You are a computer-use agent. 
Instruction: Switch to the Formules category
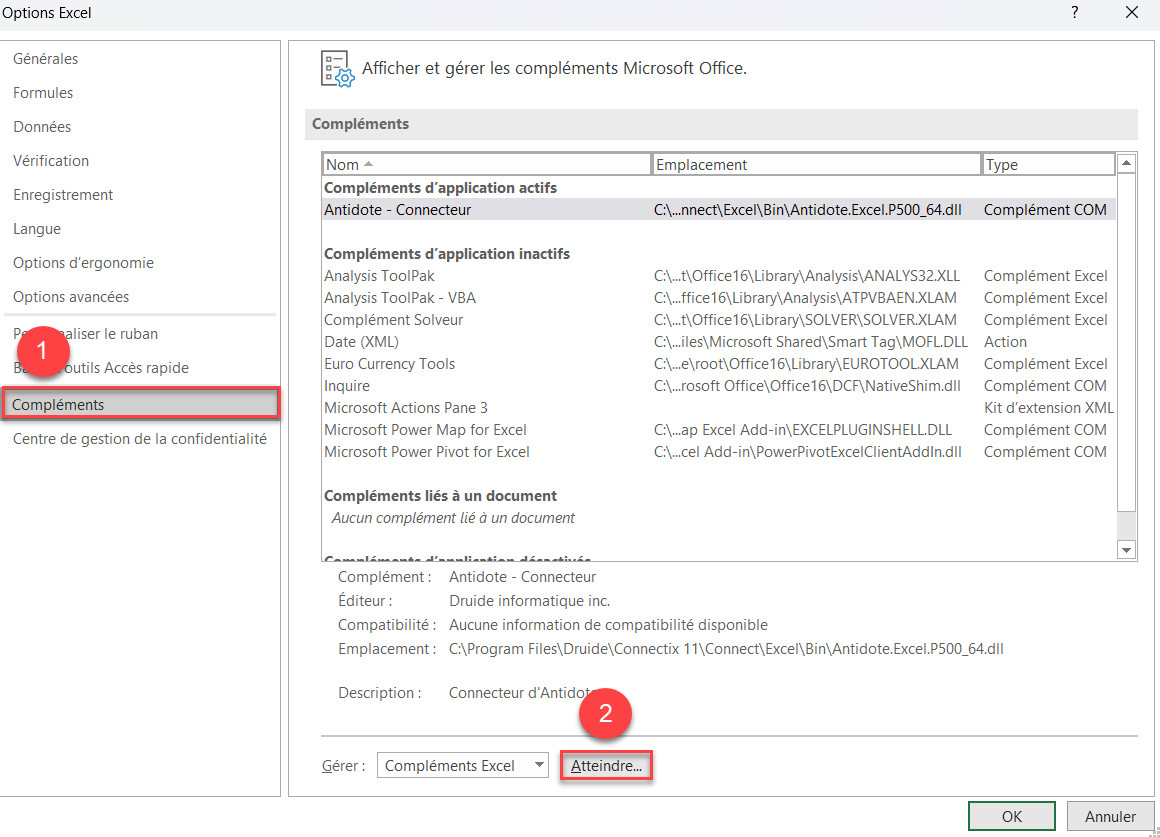[43, 93]
